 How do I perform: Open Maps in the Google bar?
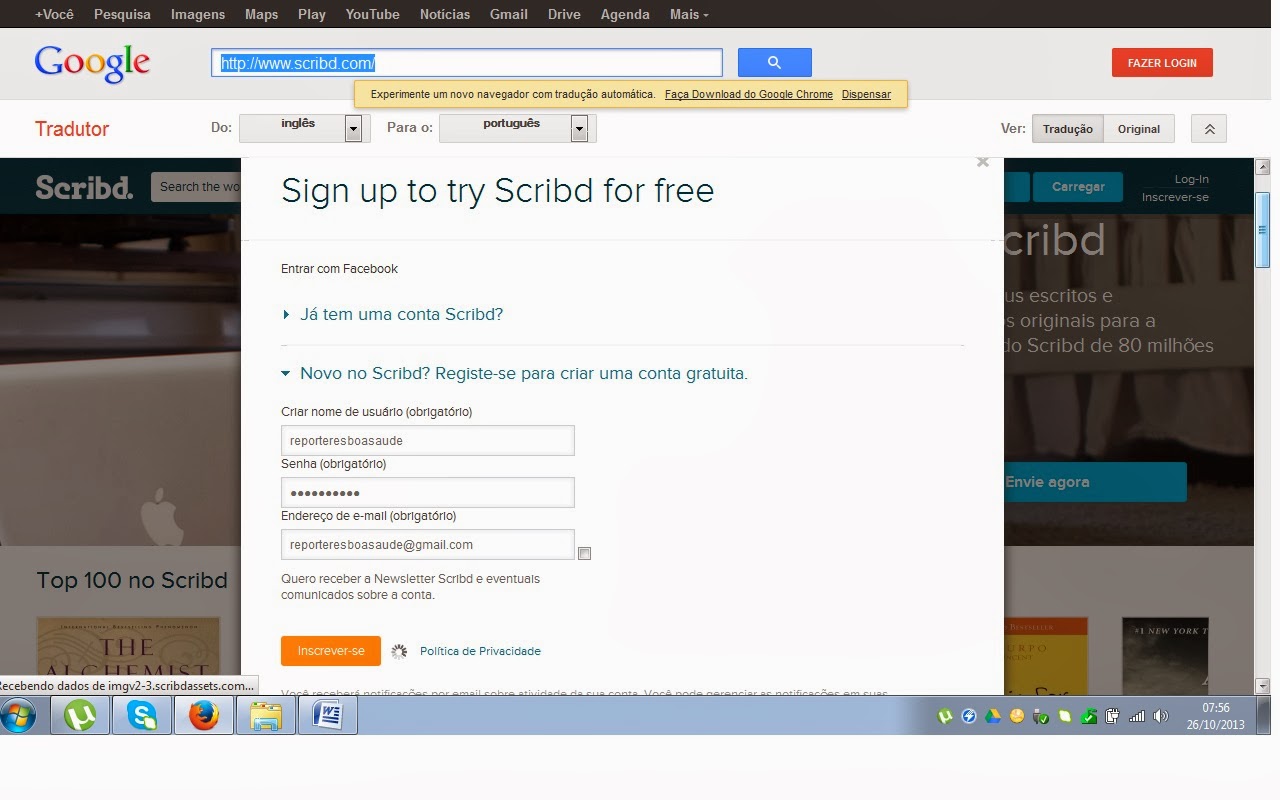click(x=261, y=14)
